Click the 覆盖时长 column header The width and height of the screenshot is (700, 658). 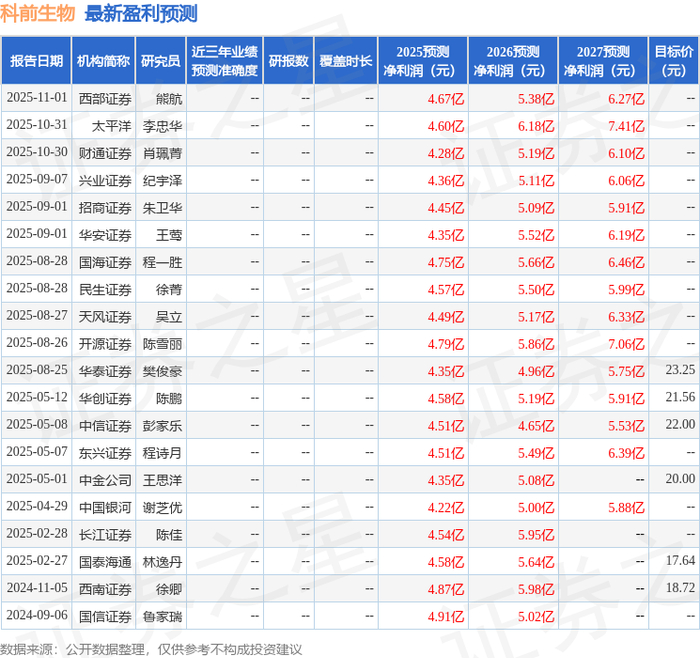click(x=346, y=61)
